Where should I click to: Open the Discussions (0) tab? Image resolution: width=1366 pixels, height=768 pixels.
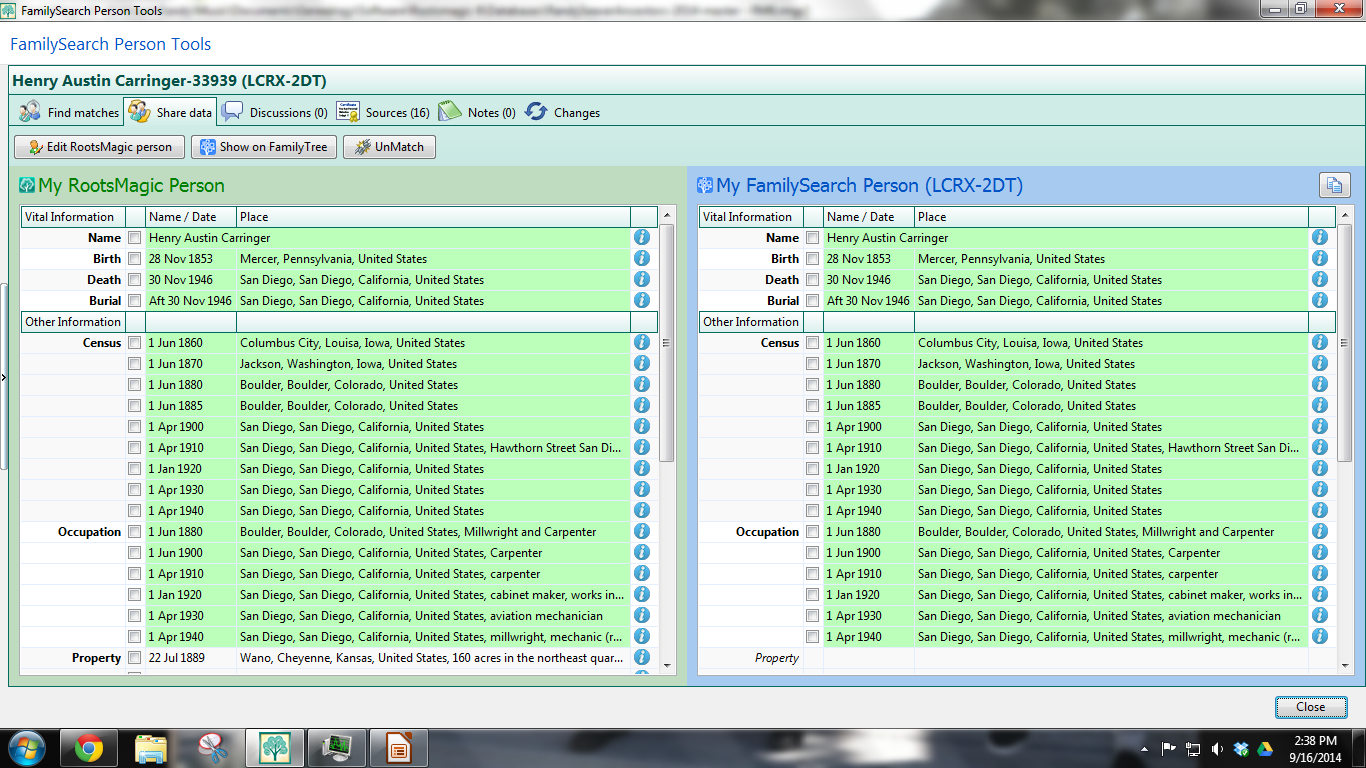click(x=274, y=112)
